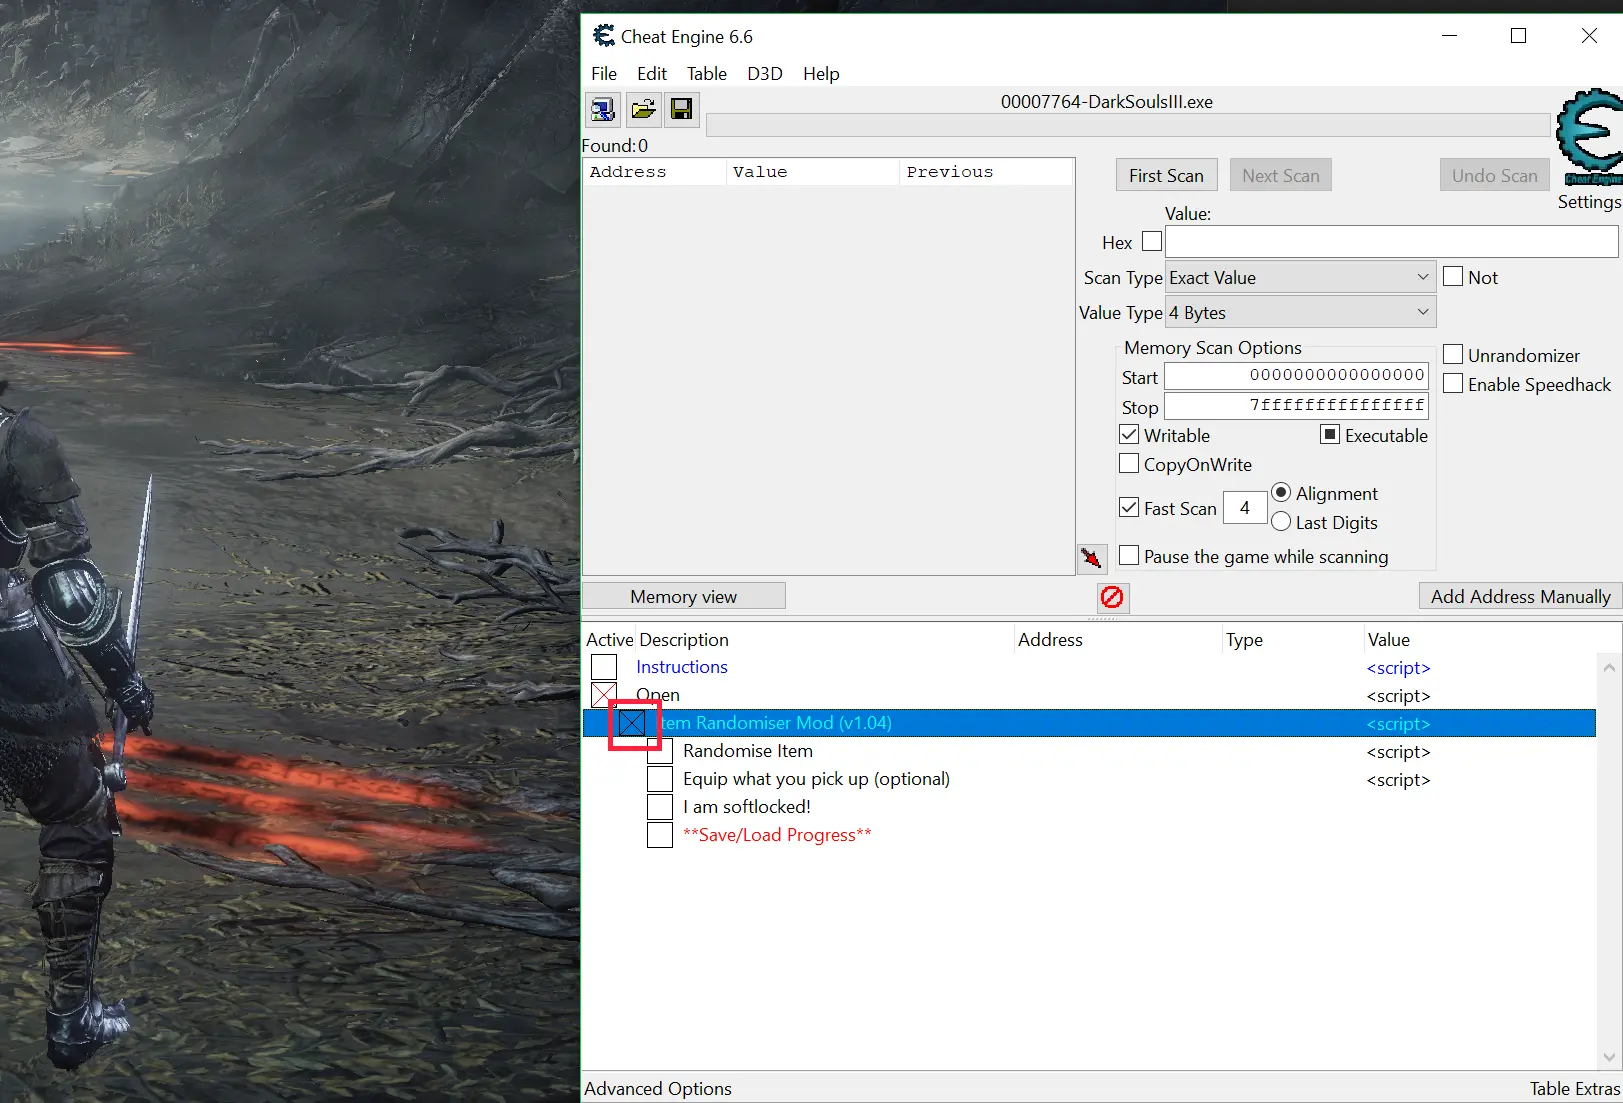Enable Pause the game while scanning
The width and height of the screenshot is (1623, 1103).
[x=1129, y=555]
